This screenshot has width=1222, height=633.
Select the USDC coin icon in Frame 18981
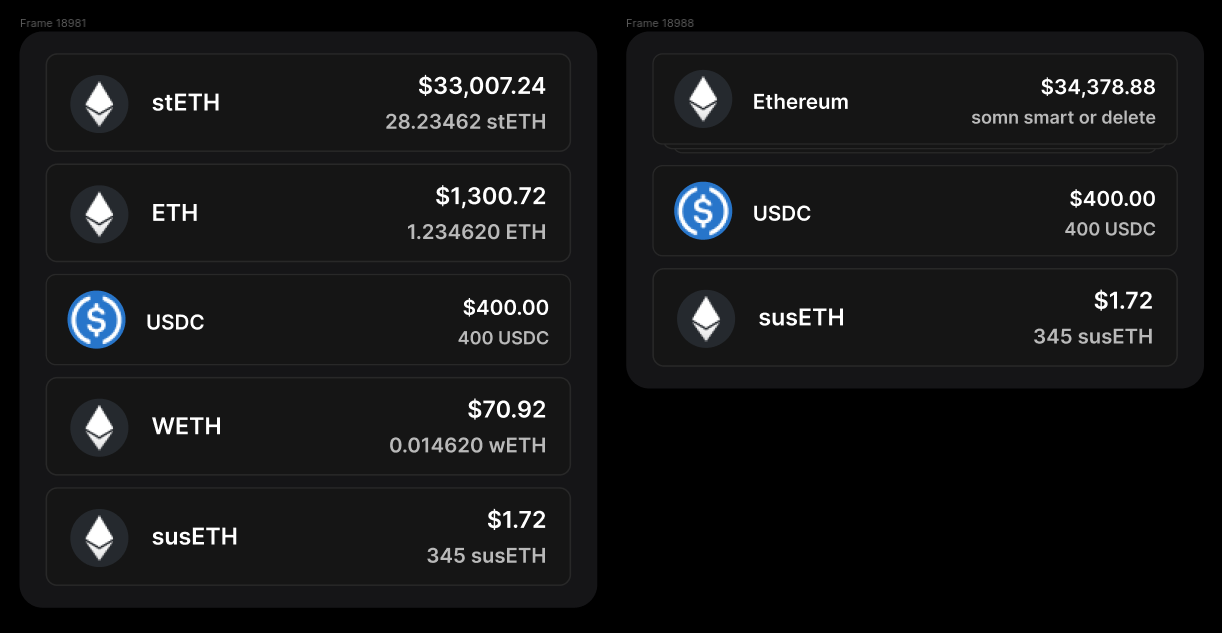coord(96,320)
